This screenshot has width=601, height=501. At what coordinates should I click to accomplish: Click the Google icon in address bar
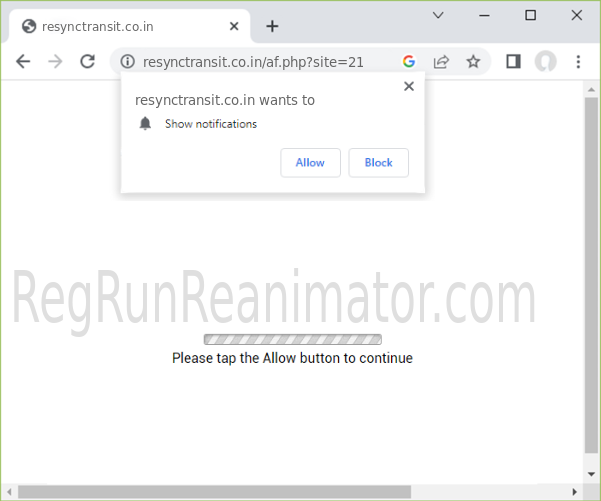tap(409, 62)
